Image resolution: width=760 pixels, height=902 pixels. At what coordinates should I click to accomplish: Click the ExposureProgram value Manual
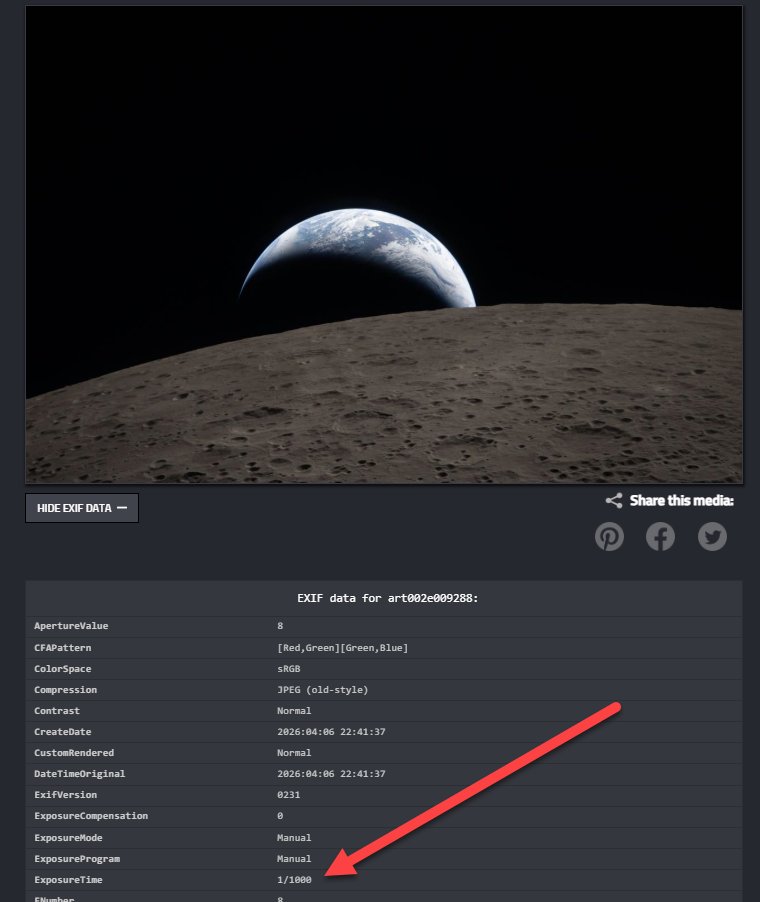294,859
